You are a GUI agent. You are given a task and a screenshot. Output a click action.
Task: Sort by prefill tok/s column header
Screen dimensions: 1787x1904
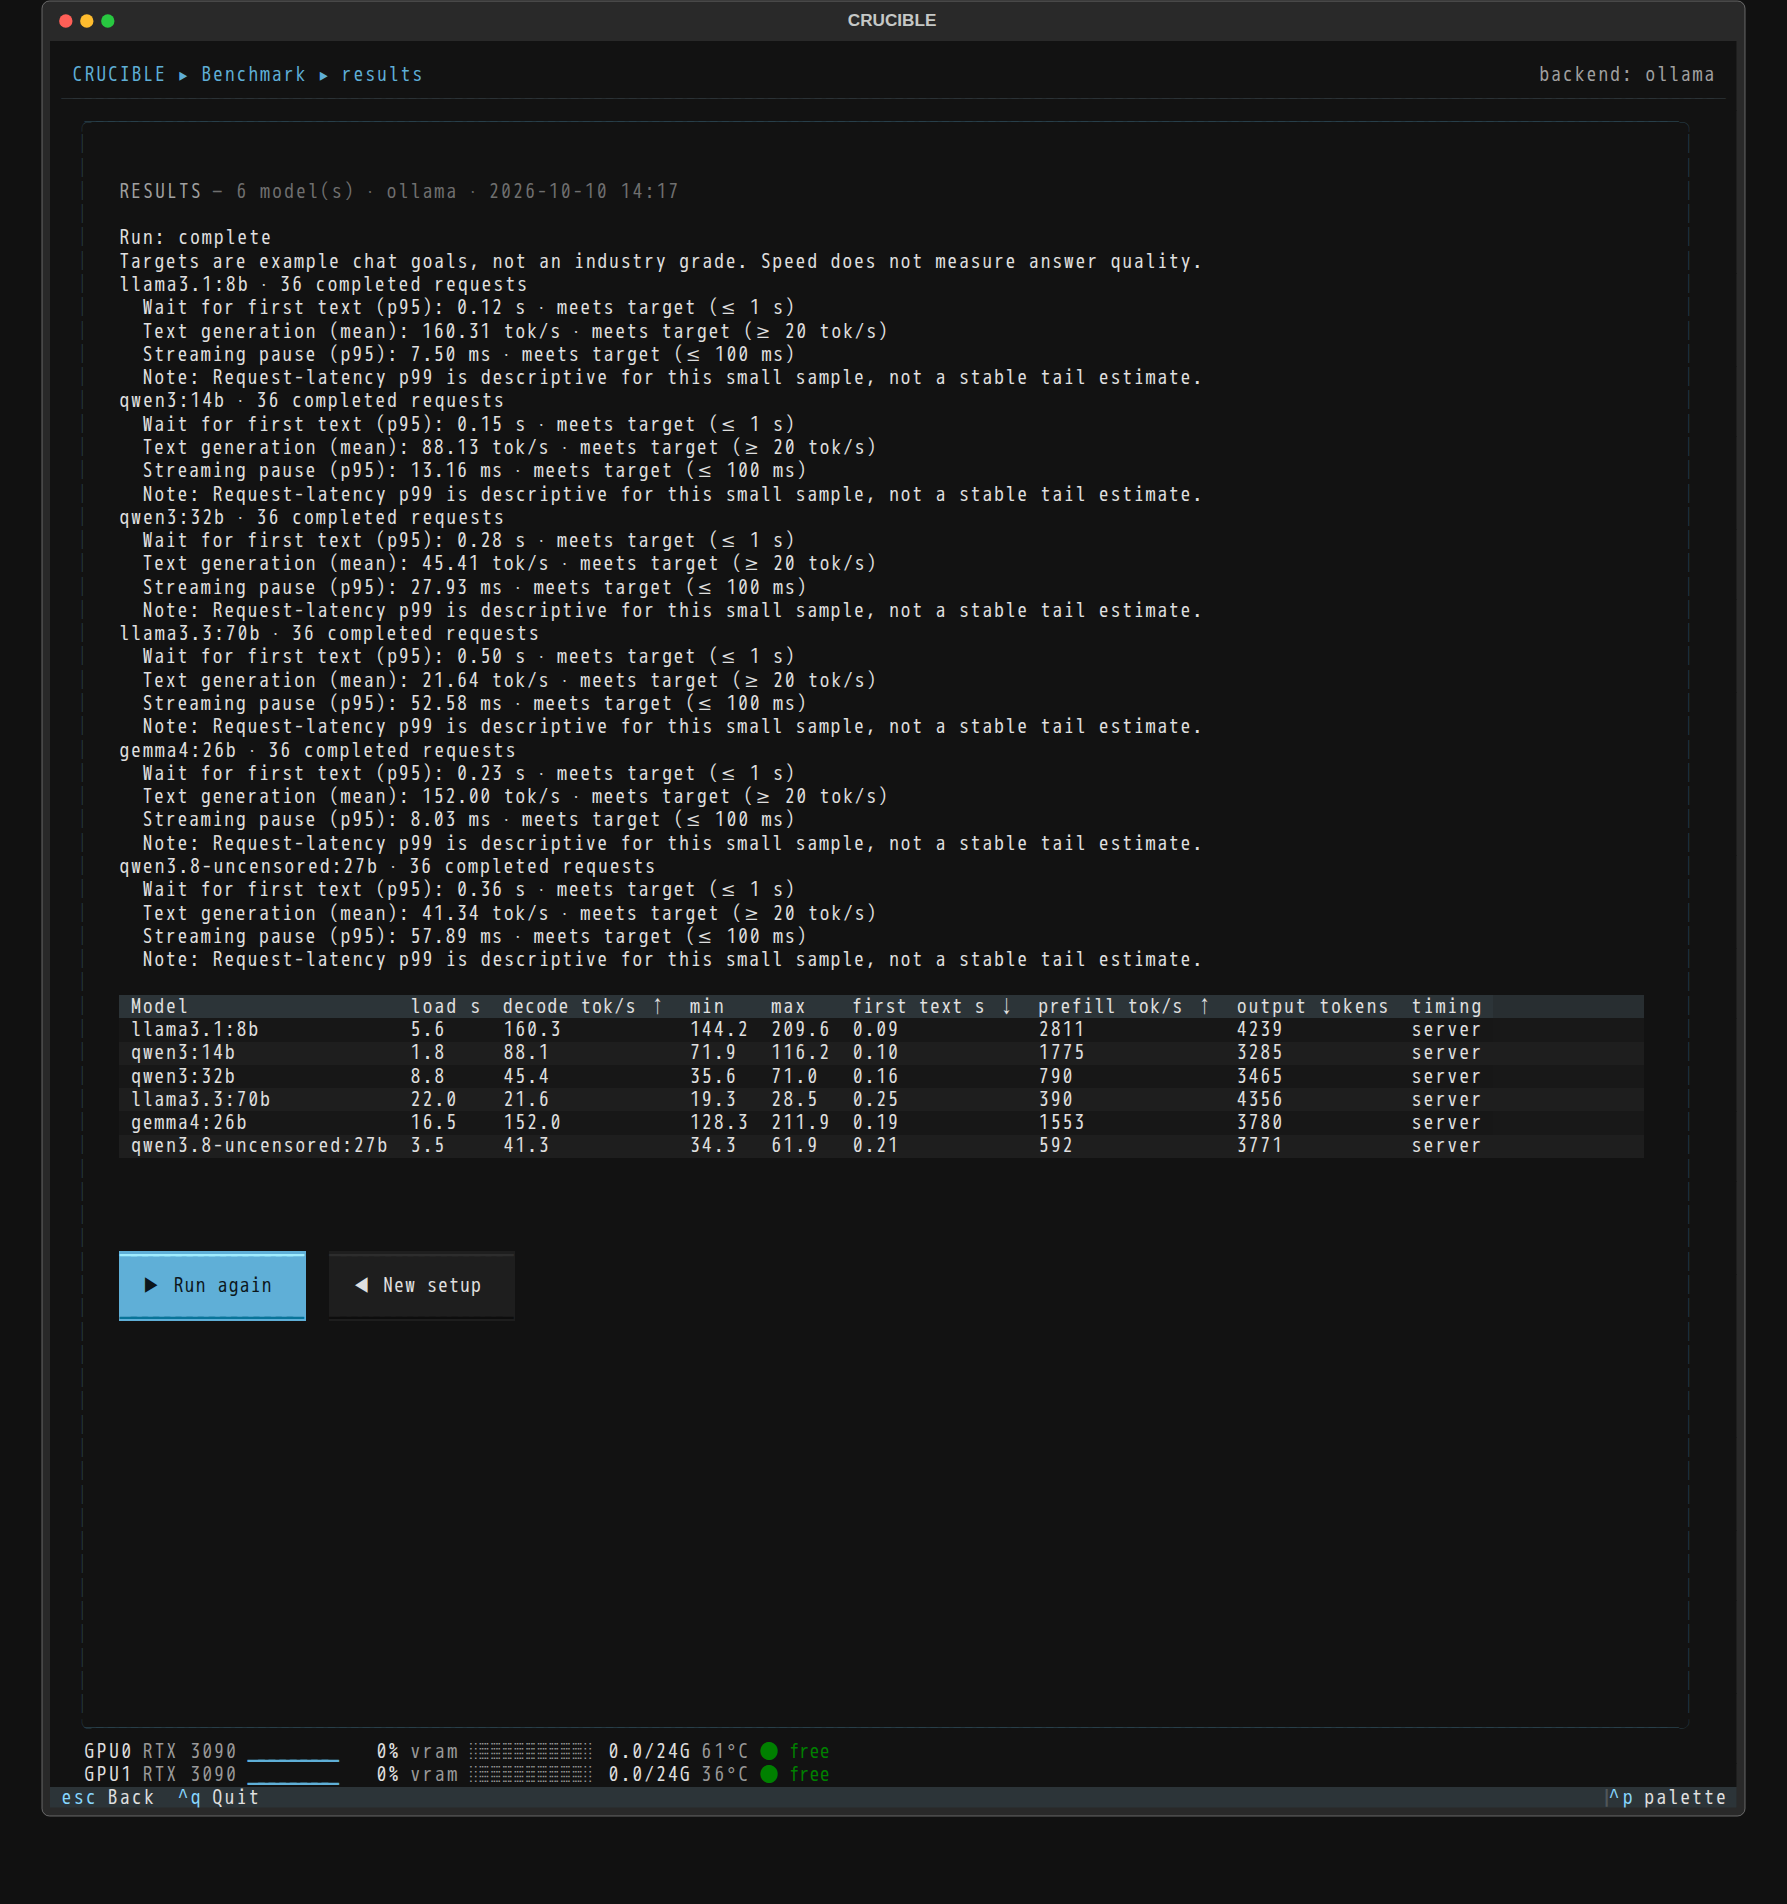pos(1124,1006)
